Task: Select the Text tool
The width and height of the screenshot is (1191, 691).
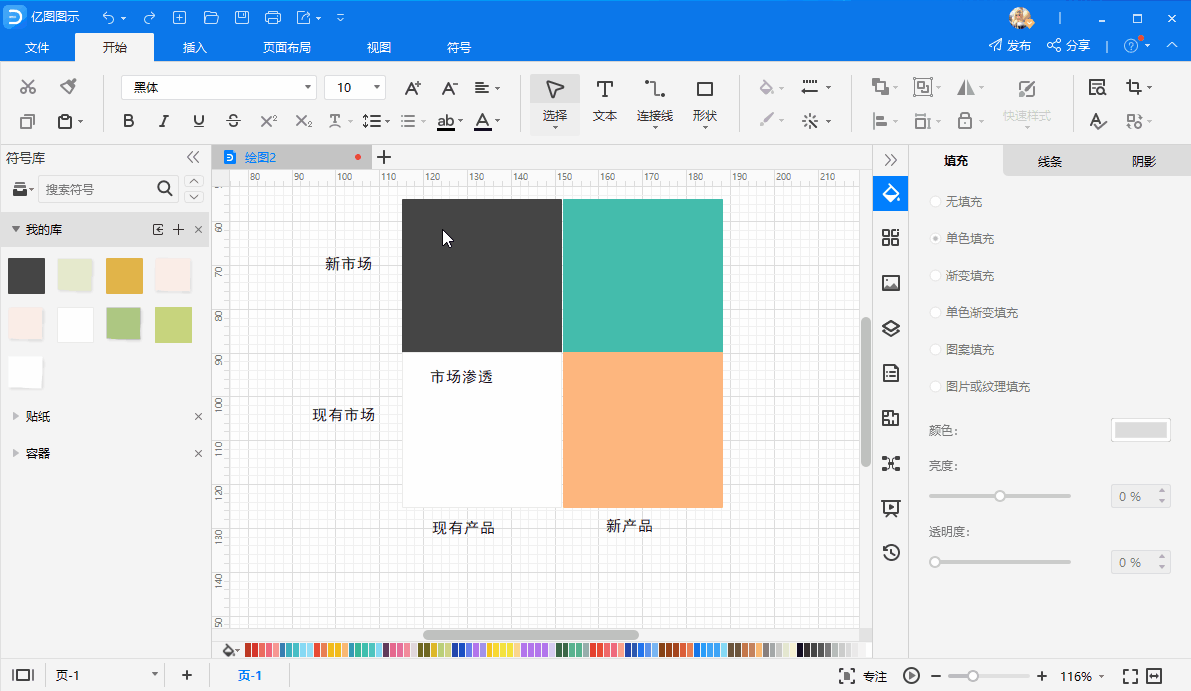Action: pyautogui.click(x=605, y=102)
